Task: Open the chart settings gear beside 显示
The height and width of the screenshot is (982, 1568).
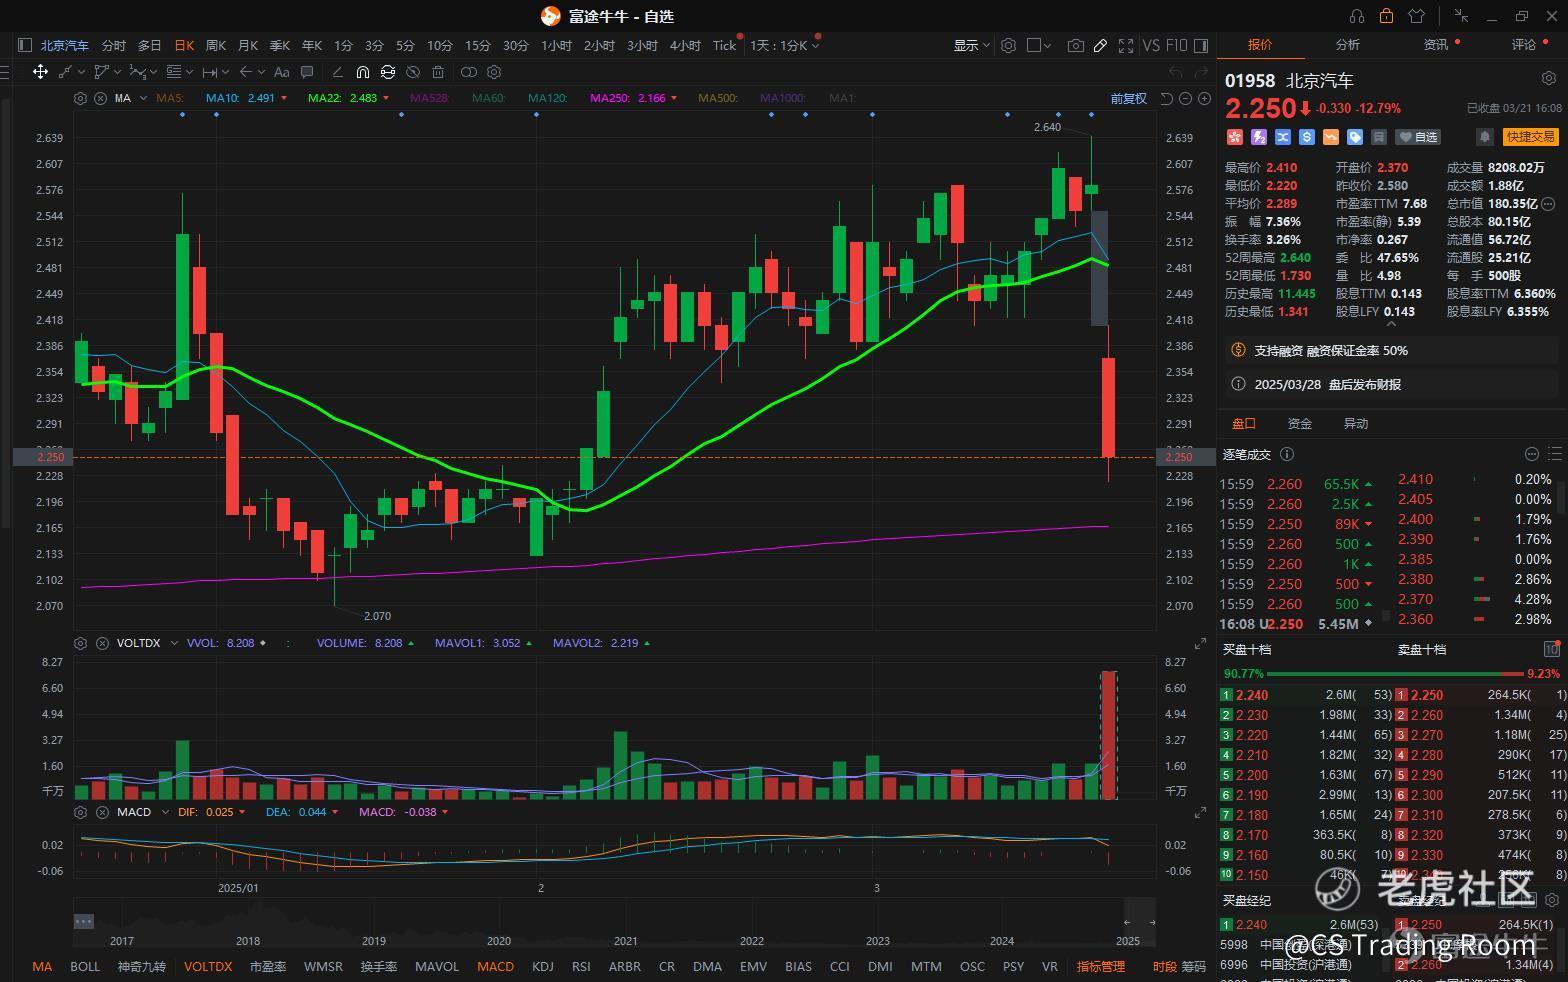Action: (x=1008, y=45)
